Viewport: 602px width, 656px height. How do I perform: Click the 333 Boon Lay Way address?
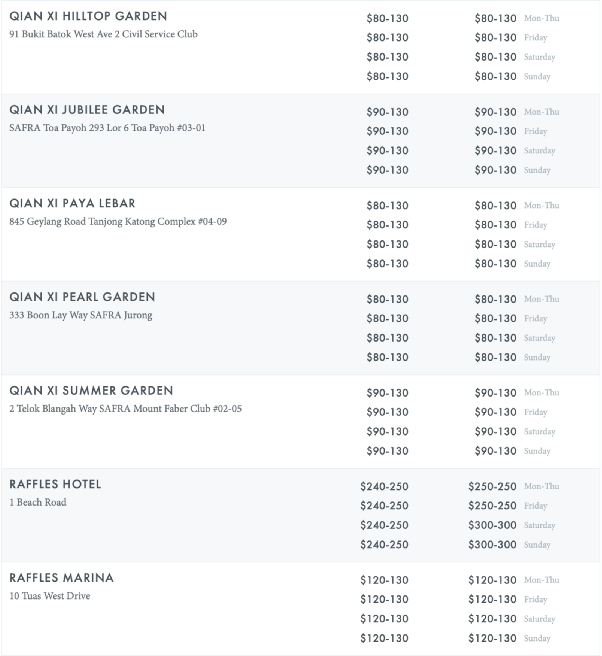80,315
